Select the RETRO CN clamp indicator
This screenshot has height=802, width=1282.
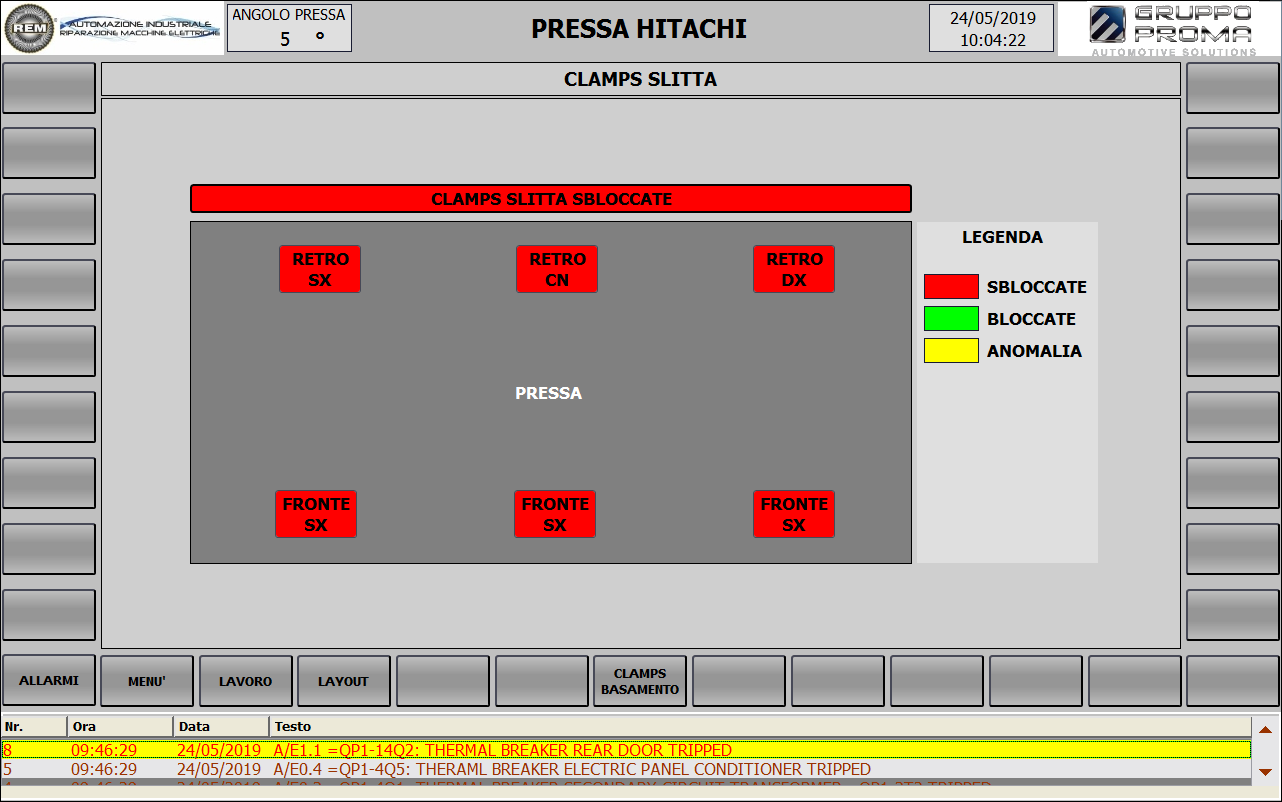pos(557,269)
